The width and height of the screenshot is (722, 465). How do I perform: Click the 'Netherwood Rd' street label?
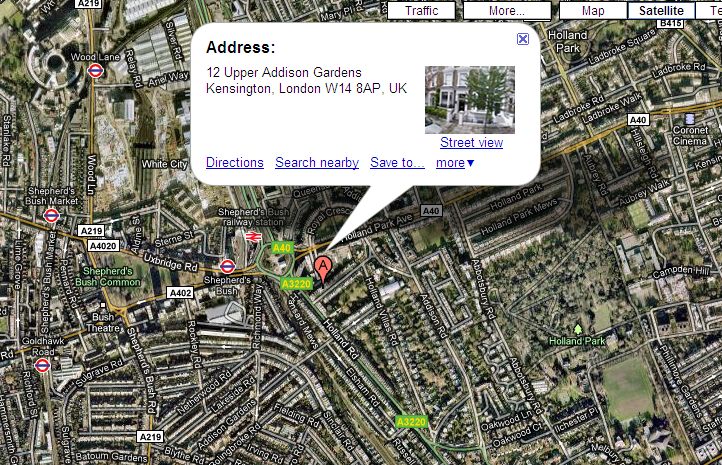pyautogui.click(x=204, y=392)
